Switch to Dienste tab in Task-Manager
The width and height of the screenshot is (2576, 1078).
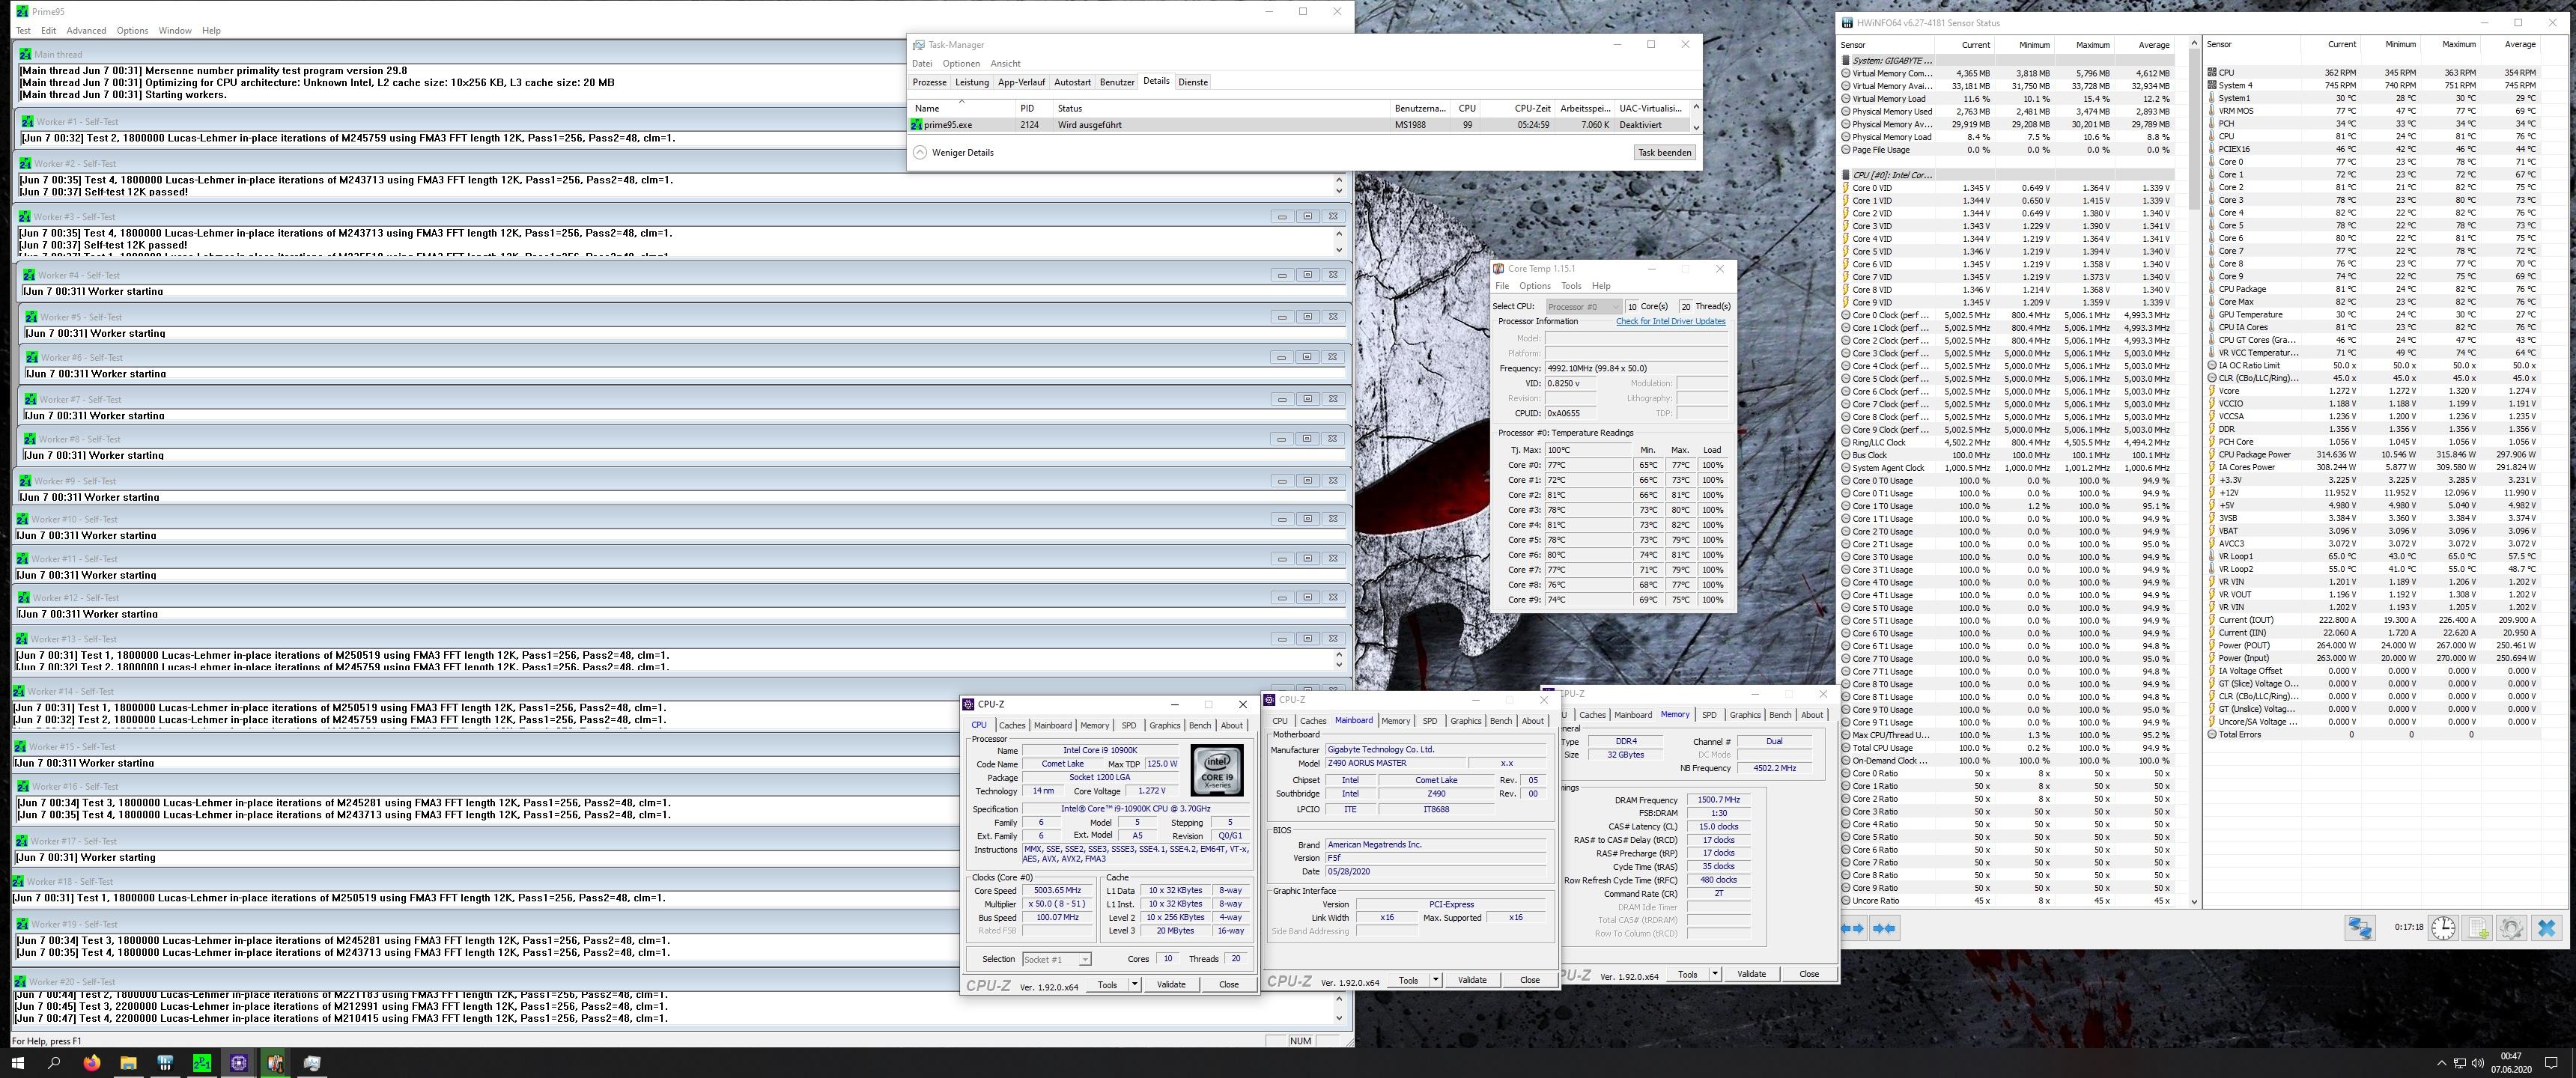(1192, 82)
